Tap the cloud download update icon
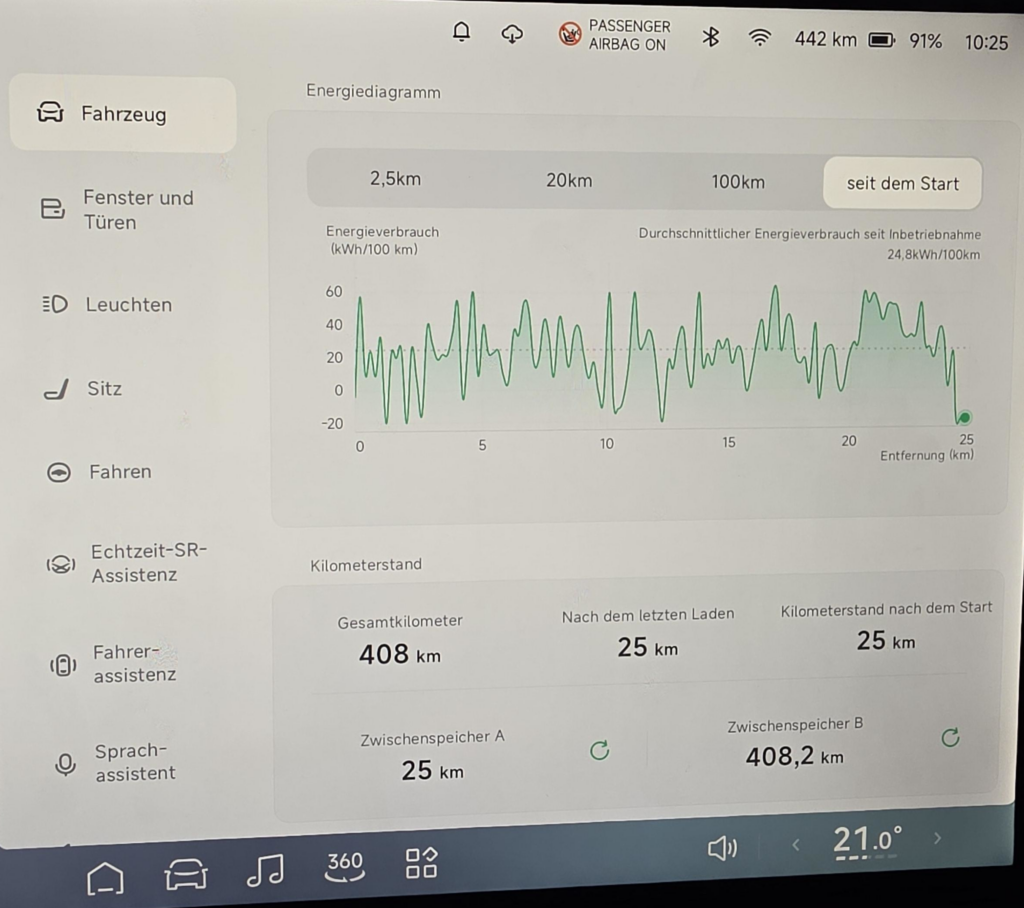 pyautogui.click(x=512, y=34)
